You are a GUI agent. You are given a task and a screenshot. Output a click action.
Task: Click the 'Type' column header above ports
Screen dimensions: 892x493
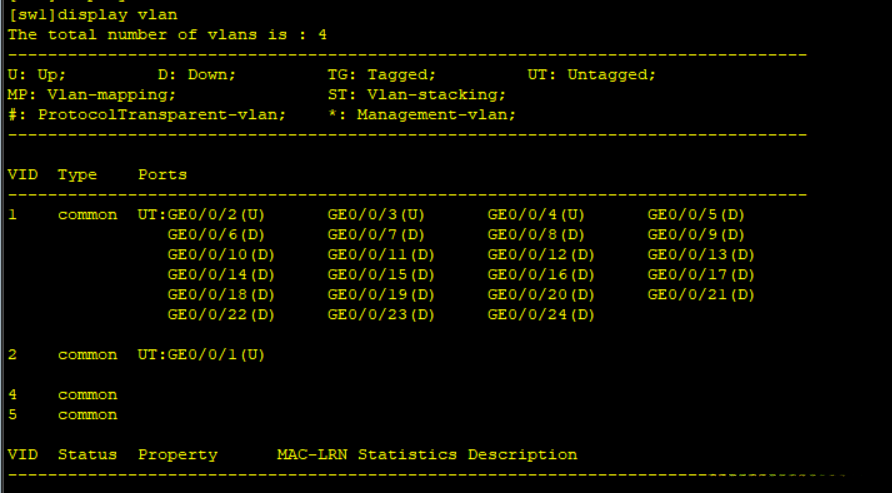pyautogui.click(x=77, y=174)
